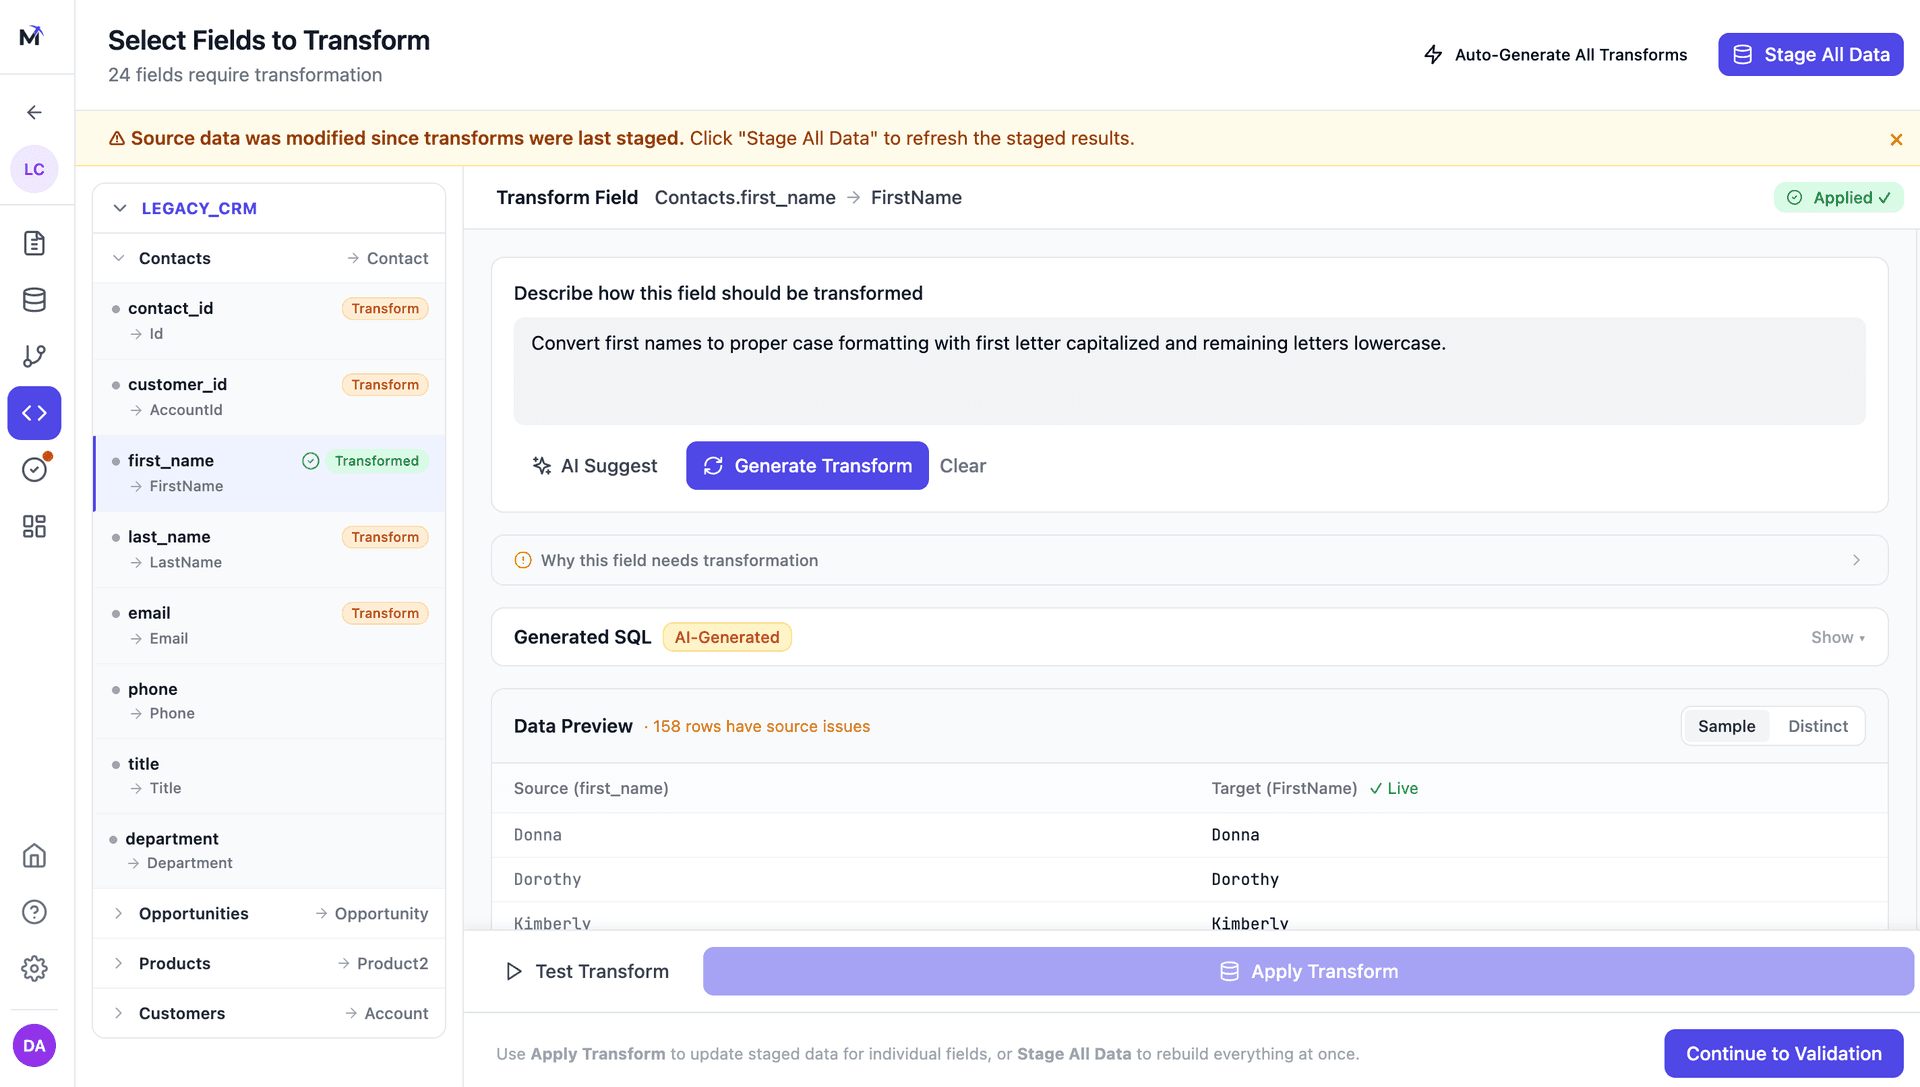1920x1087 pixels.
Task: Open Settings via the gear icon
Action: (x=34, y=968)
